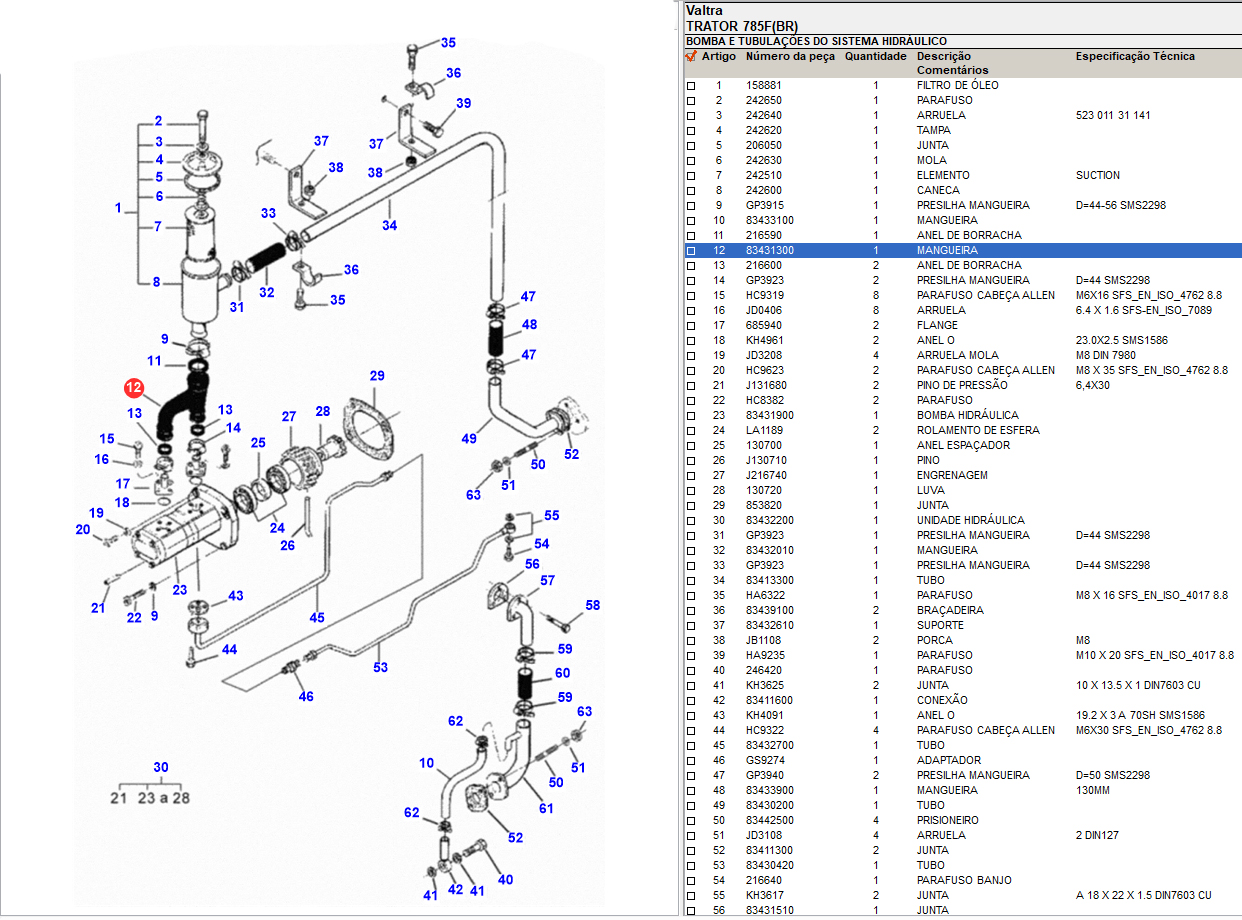Click callout 29 gasket label in diagram
The width and height of the screenshot is (1242, 920).
click(x=376, y=376)
